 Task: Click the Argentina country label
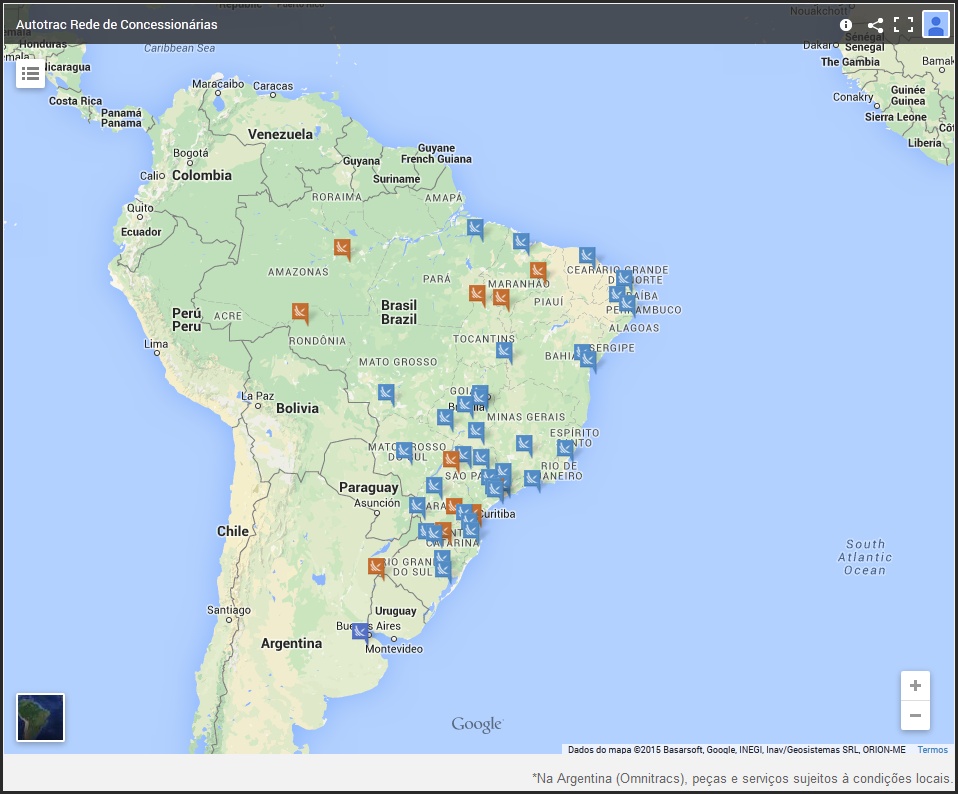291,643
